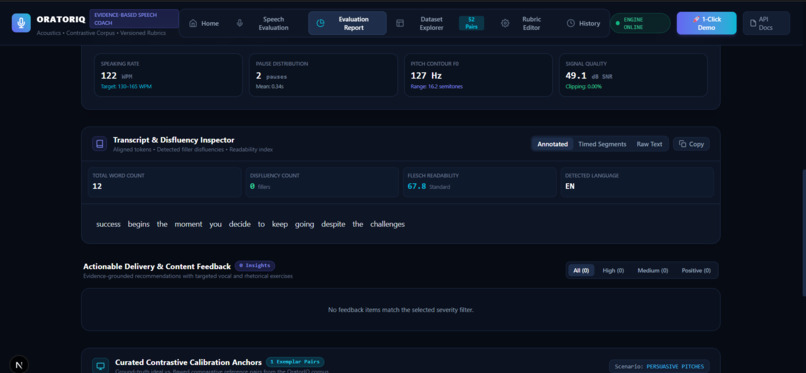This screenshot has height=373, width=806.
Task: Click the word "keep" in the transcript
Action: (280, 225)
